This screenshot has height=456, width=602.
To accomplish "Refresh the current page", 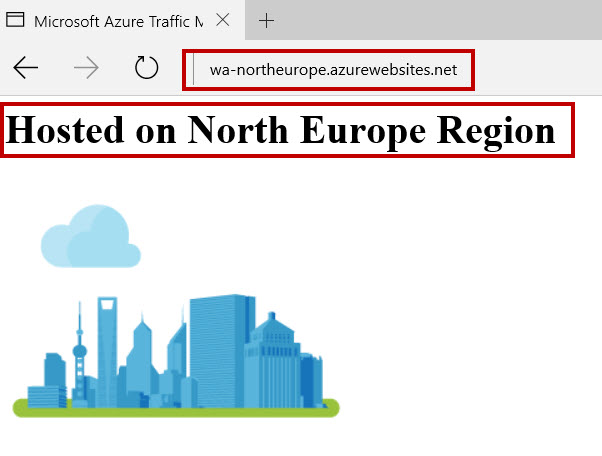I will 146,68.
